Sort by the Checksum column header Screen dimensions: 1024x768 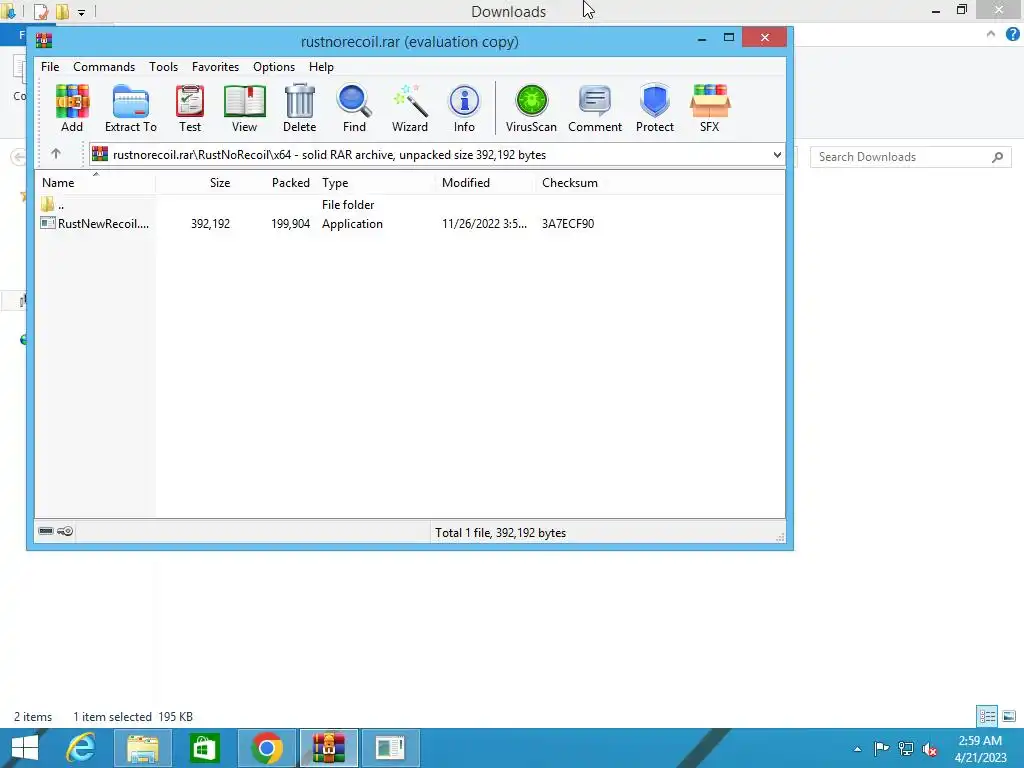(x=569, y=183)
